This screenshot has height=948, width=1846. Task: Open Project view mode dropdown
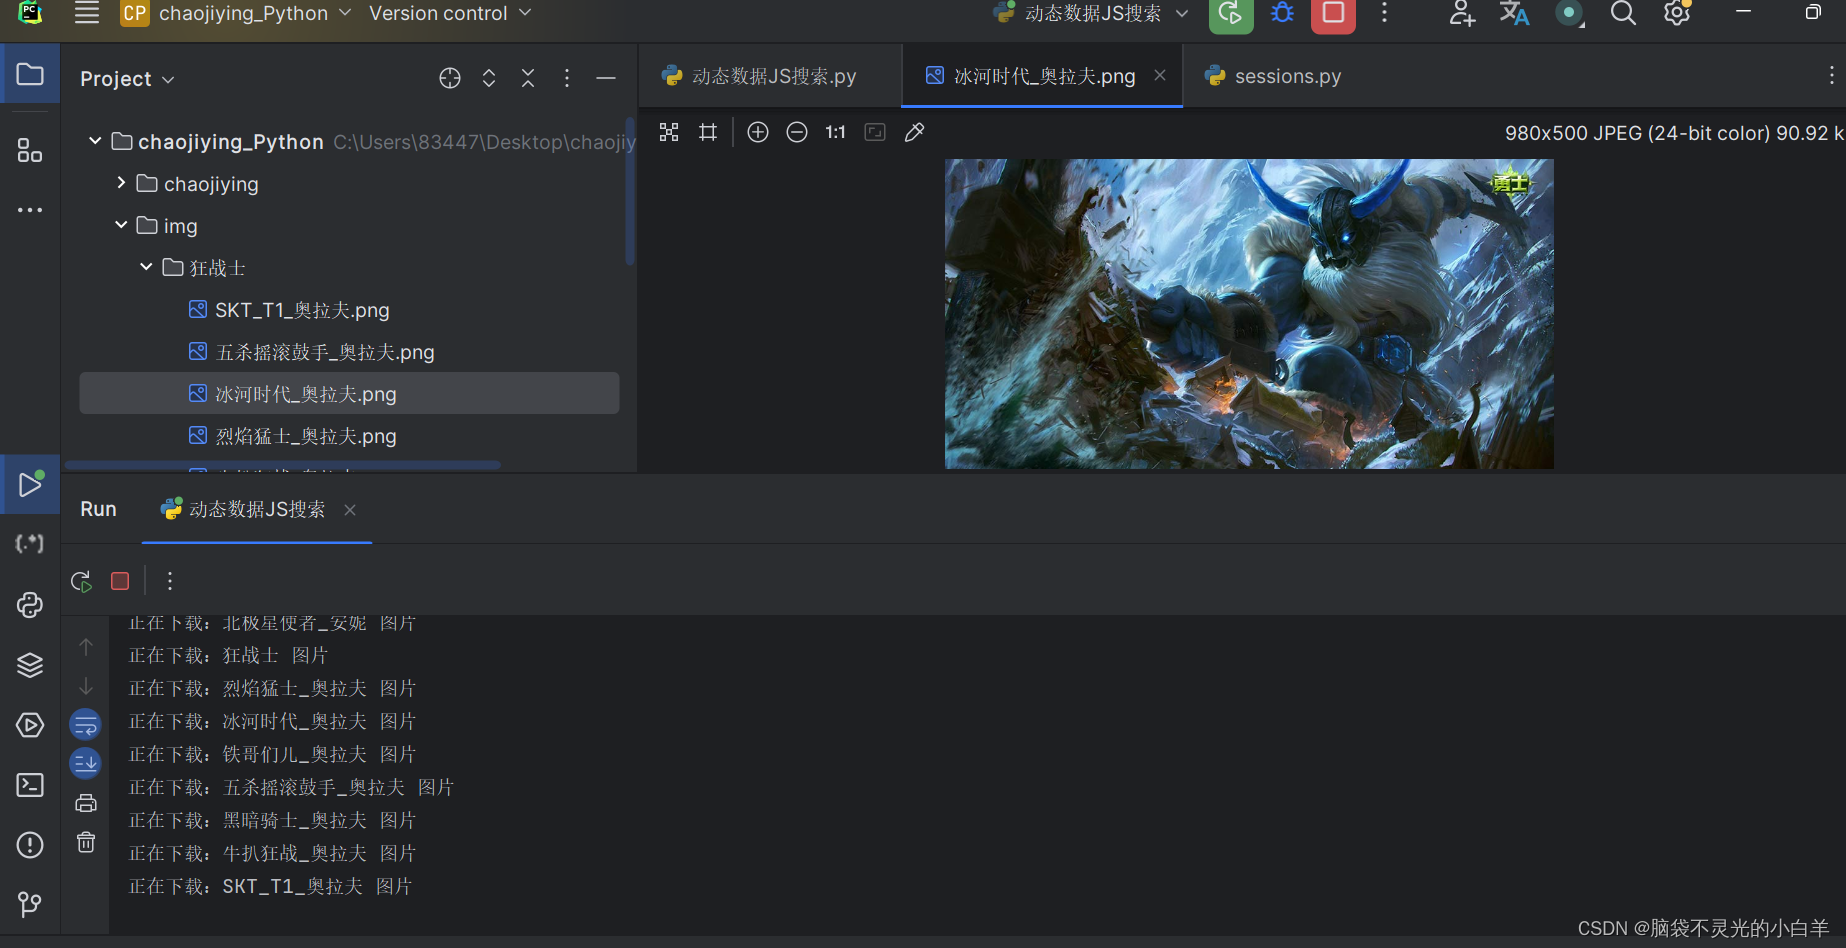[x=127, y=79]
